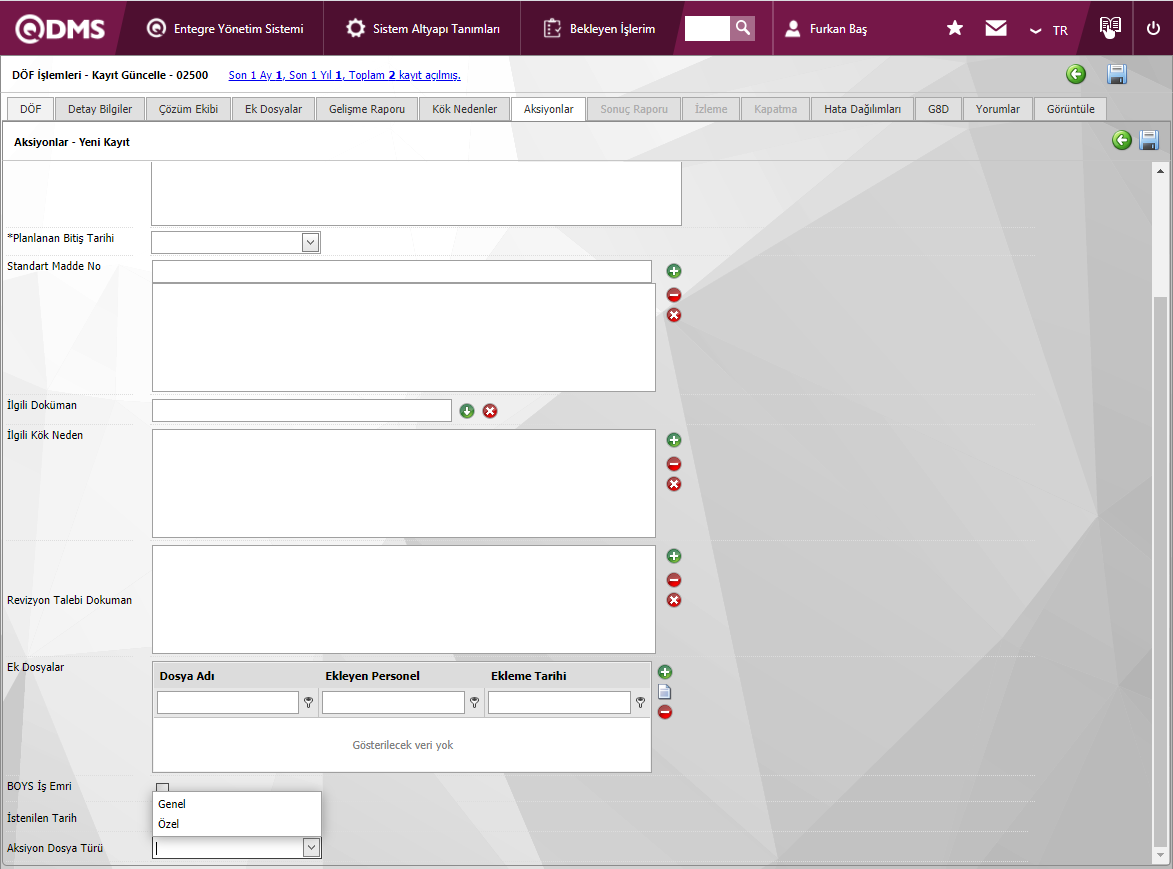
Task: Click the Ekleme Tarihi filter field
Action: click(x=560, y=702)
